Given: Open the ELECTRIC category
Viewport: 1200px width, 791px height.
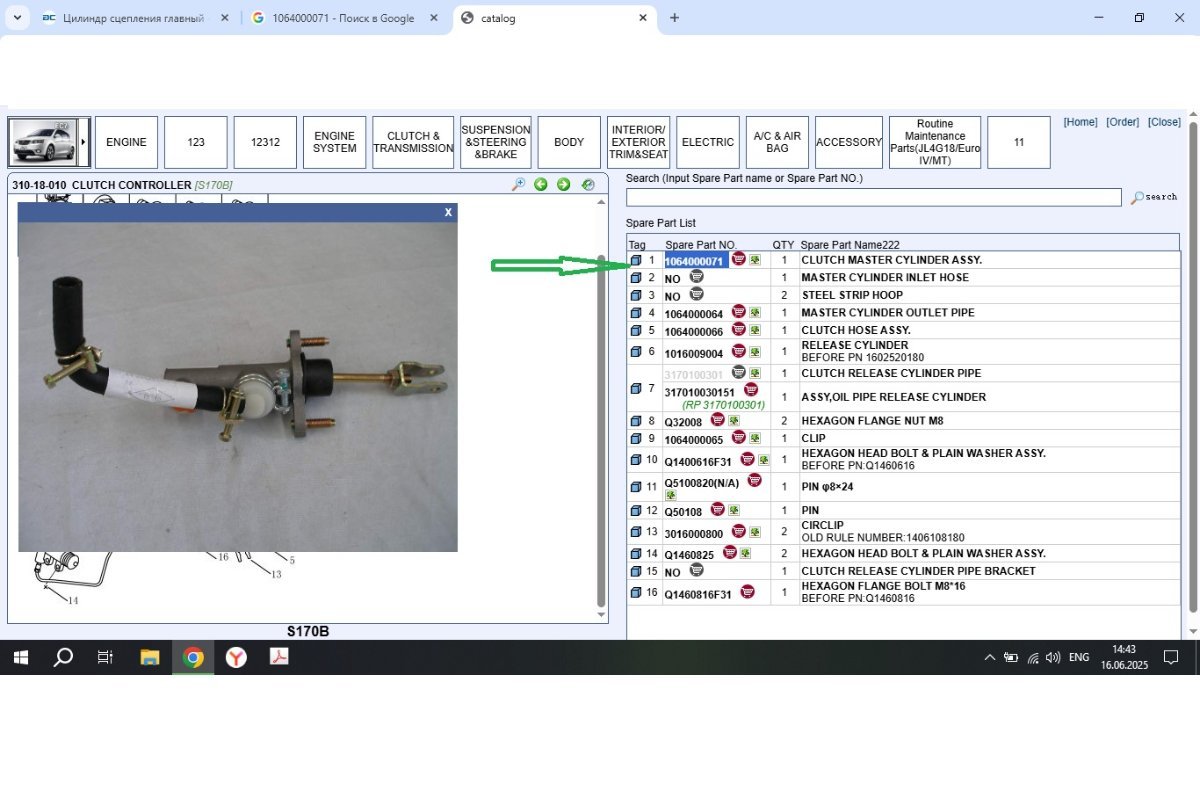Looking at the screenshot, I should (x=708, y=142).
